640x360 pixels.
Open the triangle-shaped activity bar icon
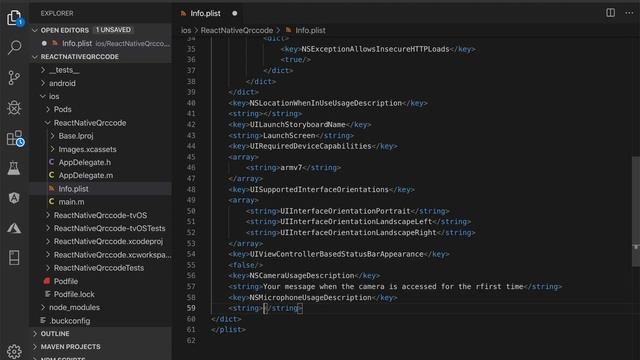tap(14, 228)
